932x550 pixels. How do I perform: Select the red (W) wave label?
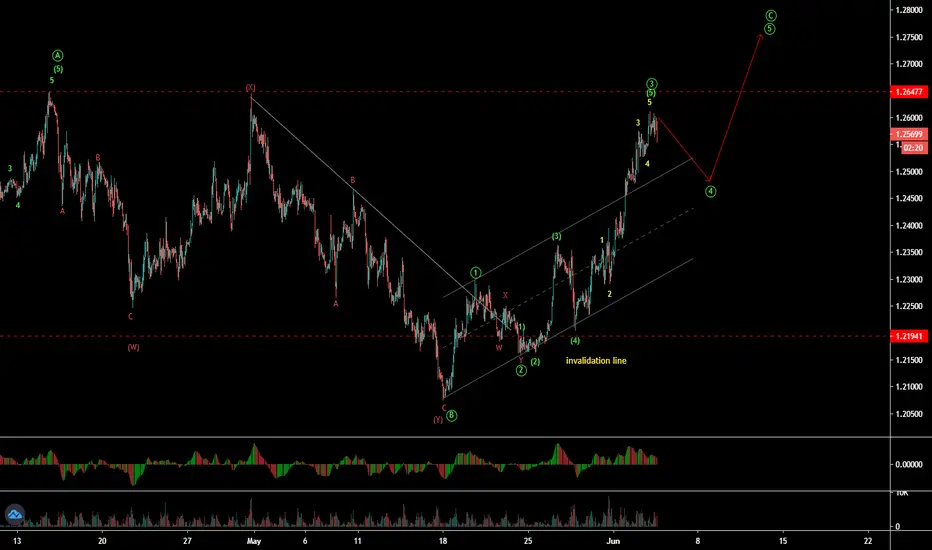133,347
